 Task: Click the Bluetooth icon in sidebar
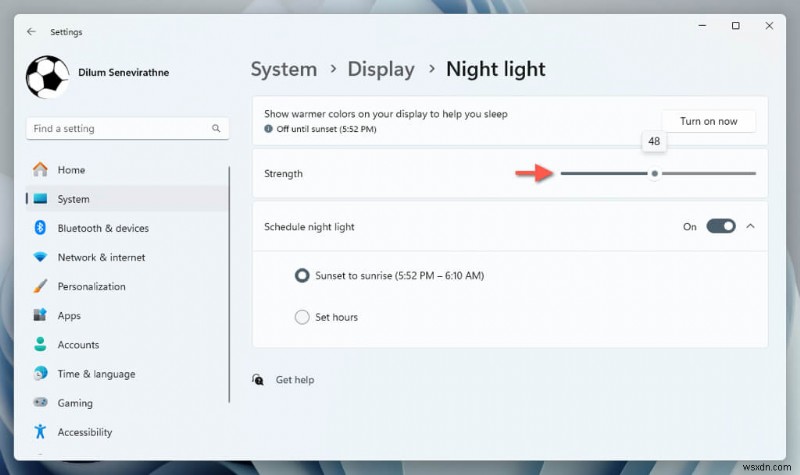(x=40, y=228)
